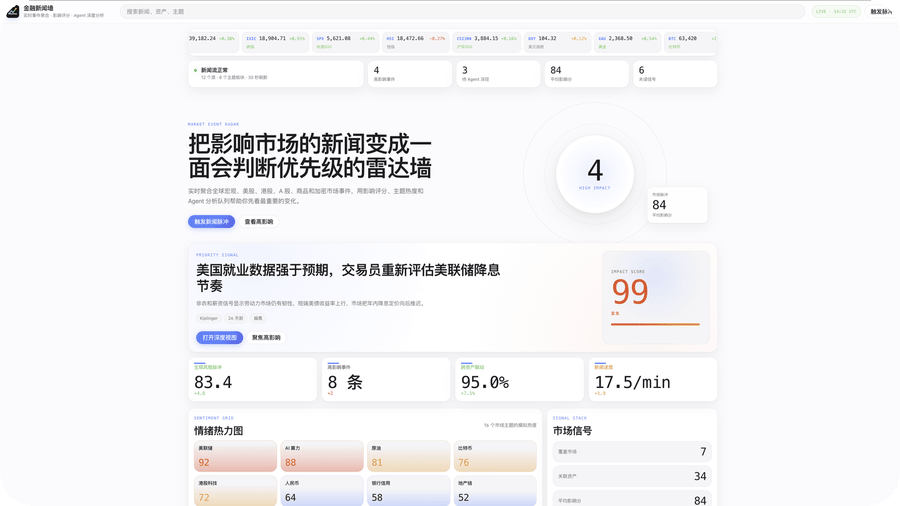Select the XAU 2,368.50 ticker chip
The height and width of the screenshot is (506, 900).
pyautogui.click(x=627, y=42)
